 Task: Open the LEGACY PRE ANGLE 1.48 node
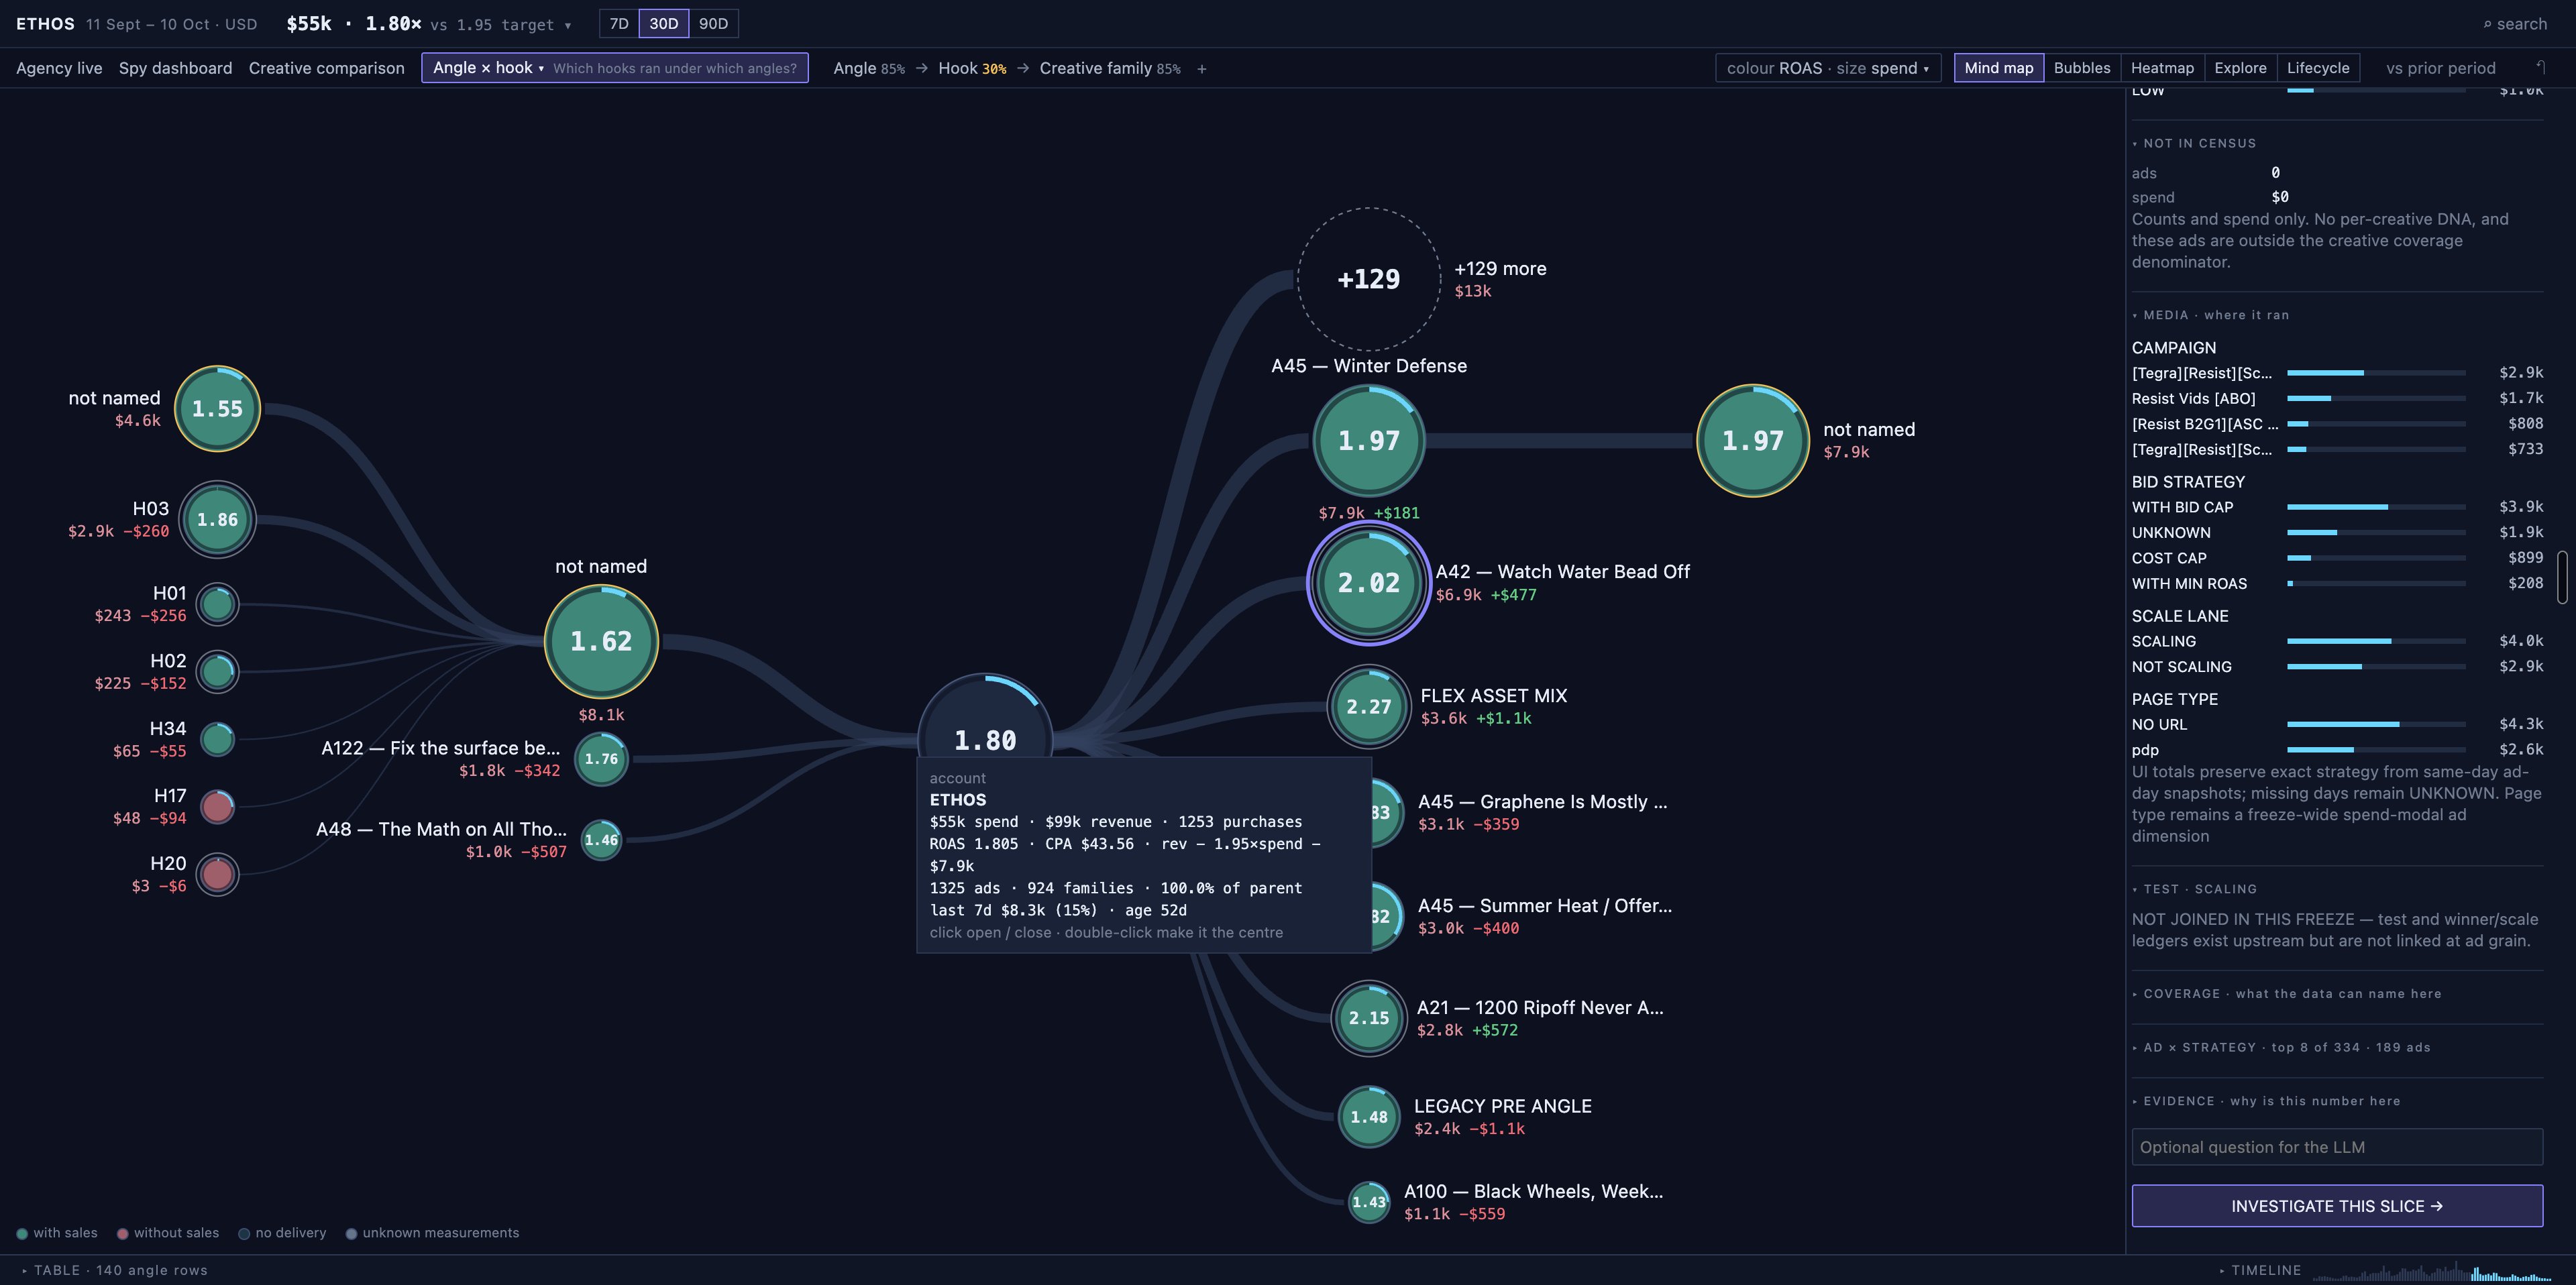pyautogui.click(x=1368, y=1117)
